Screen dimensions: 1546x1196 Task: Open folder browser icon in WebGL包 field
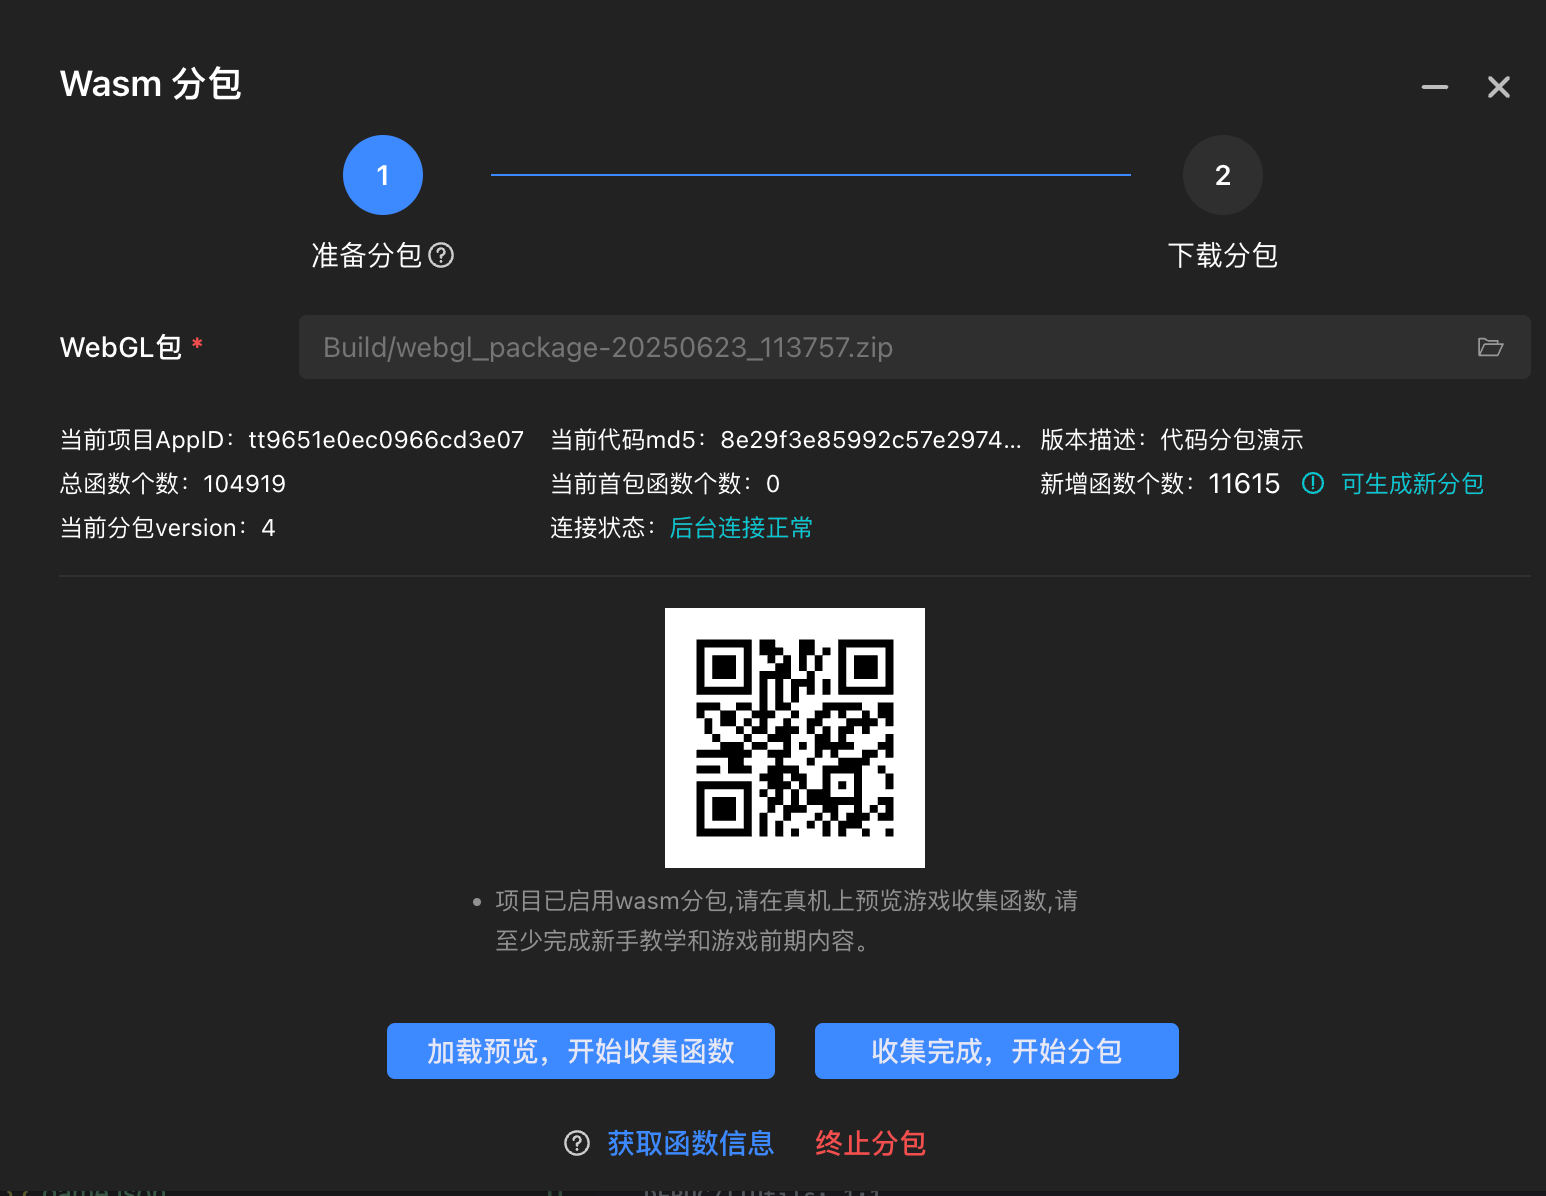coord(1490,347)
